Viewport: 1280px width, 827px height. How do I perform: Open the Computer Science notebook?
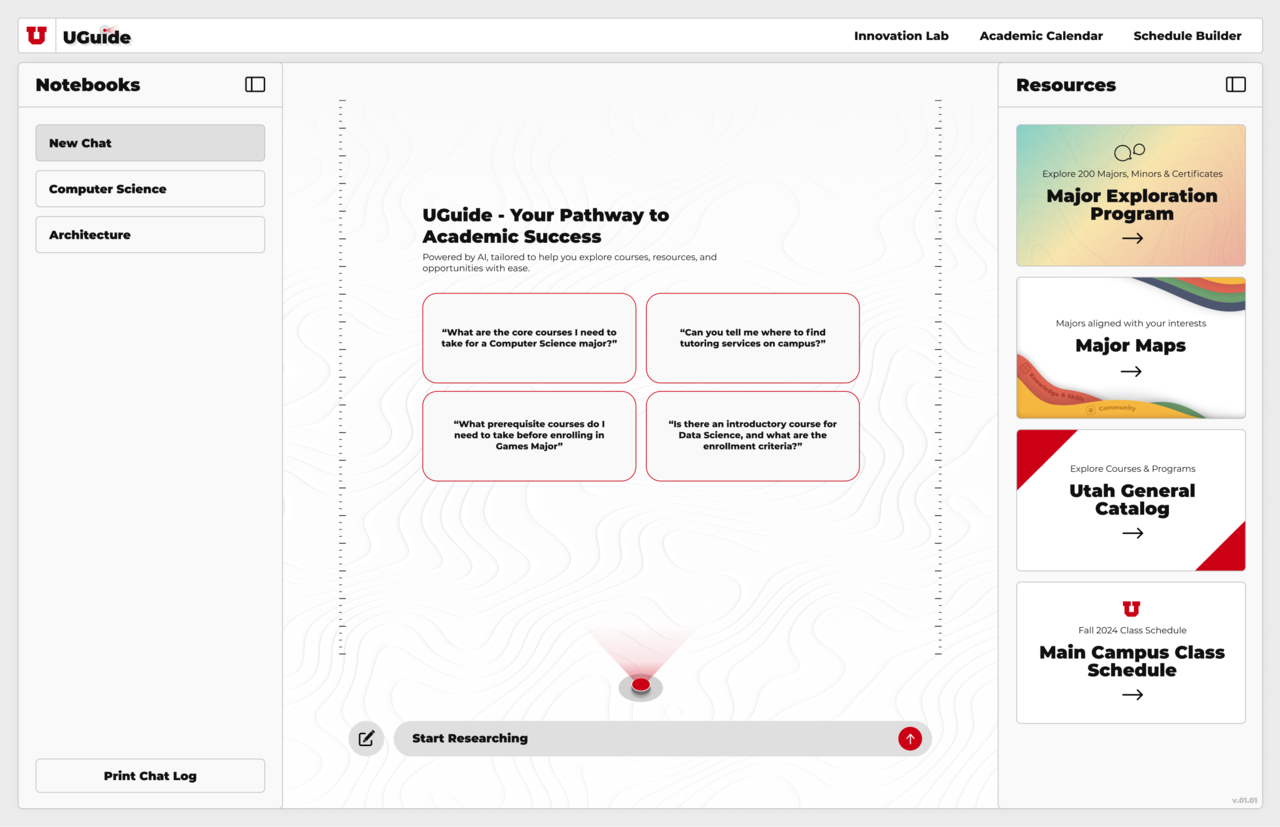[150, 189]
